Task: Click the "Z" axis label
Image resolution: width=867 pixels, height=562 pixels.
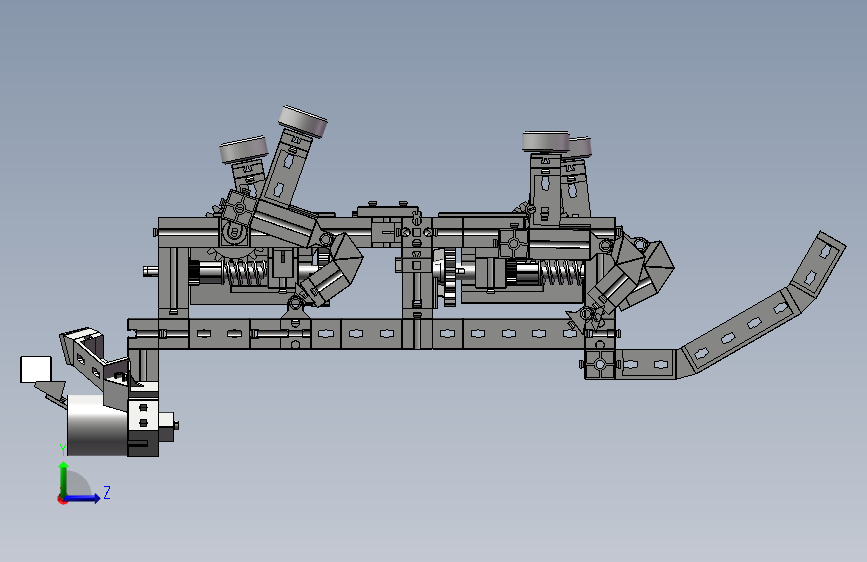Action: 107,492
